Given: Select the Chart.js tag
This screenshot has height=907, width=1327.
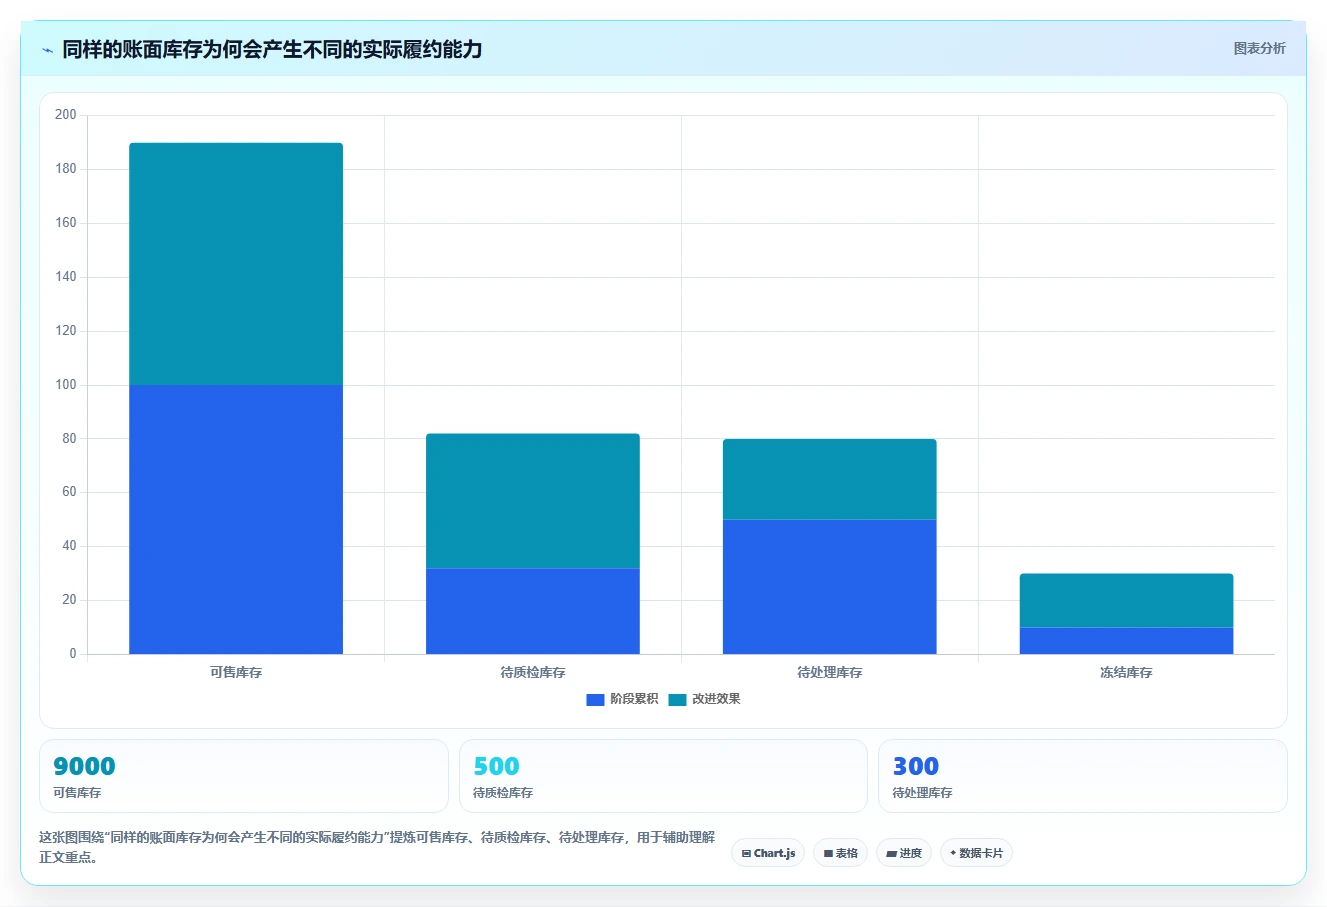Looking at the screenshot, I should coord(768,853).
